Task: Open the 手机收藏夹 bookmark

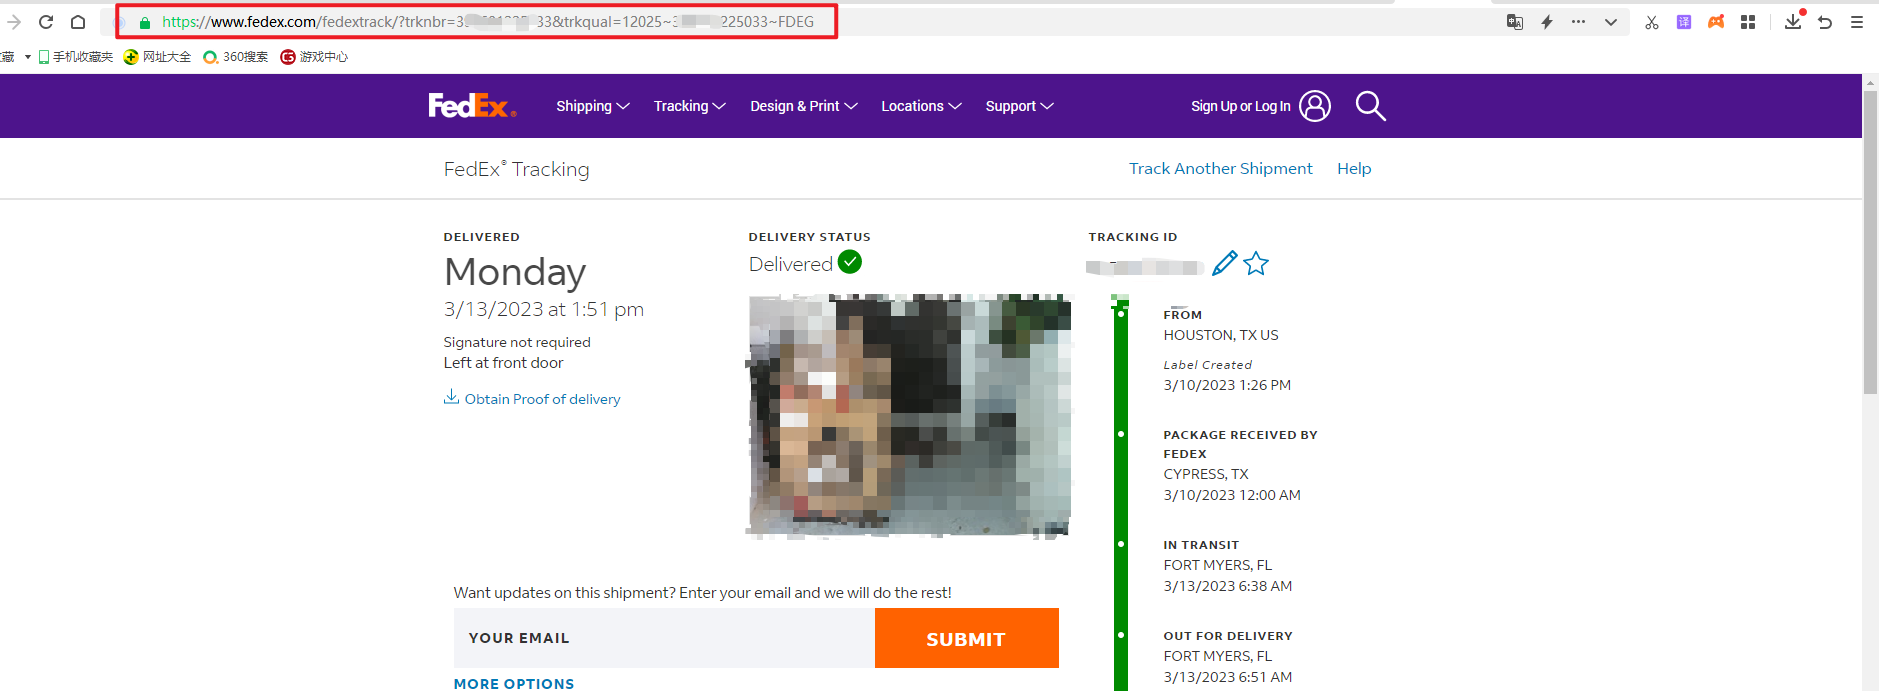Action: pos(76,57)
